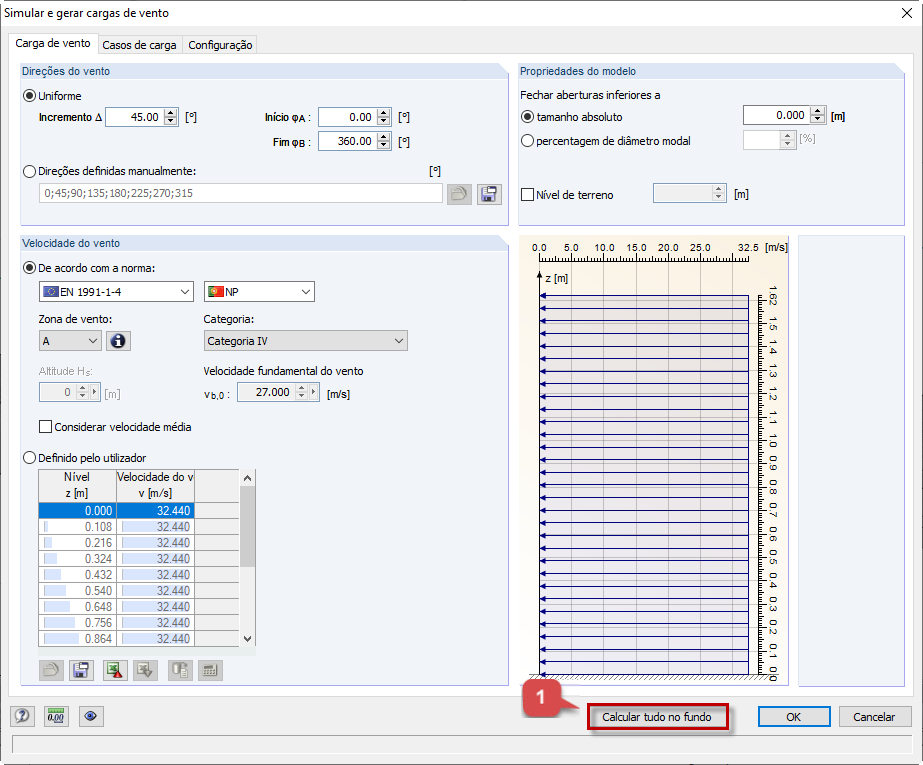Confirm the dialog with OK
Image resolution: width=923 pixels, height=765 pixels.
794,716
